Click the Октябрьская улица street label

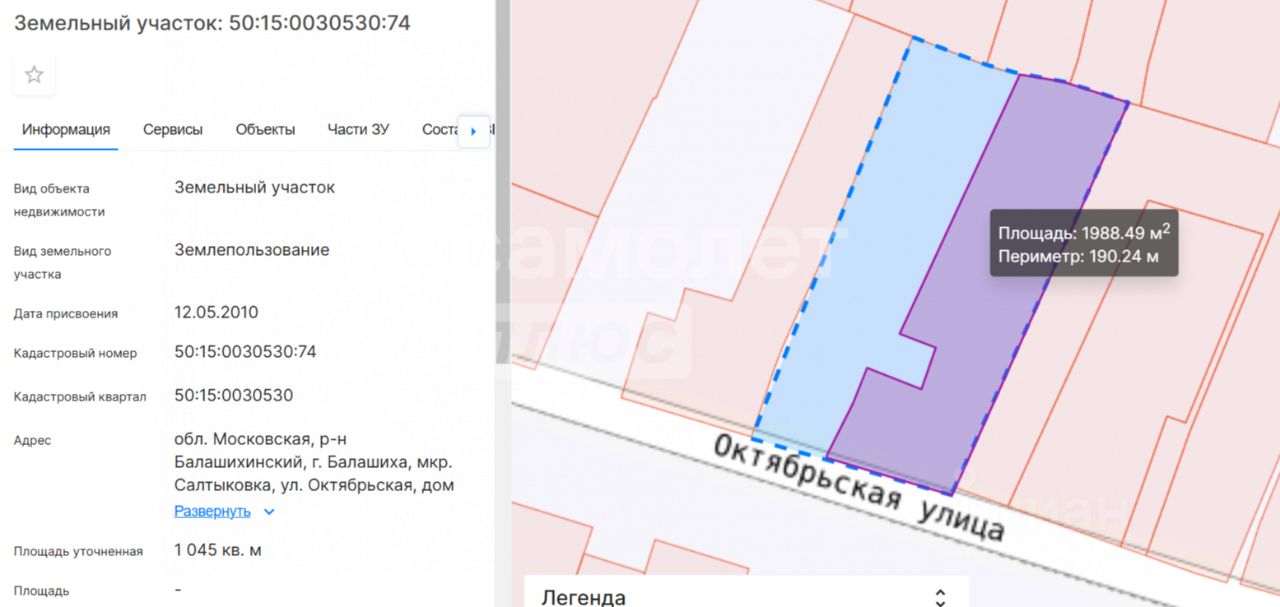[x=859, y=488]
